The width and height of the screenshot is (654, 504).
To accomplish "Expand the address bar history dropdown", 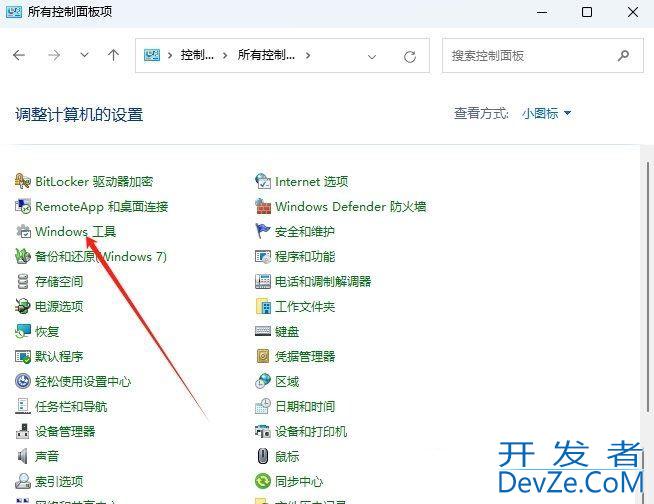I will 372,56.
